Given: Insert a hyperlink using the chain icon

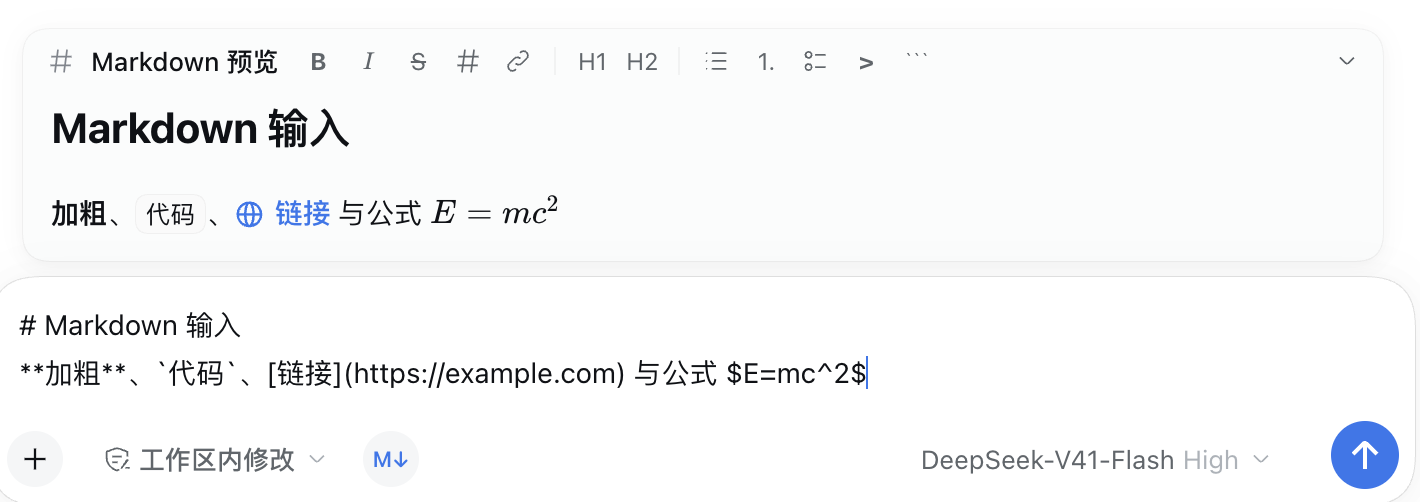Looking at the screenshot, I should click(x=517, y=62).
